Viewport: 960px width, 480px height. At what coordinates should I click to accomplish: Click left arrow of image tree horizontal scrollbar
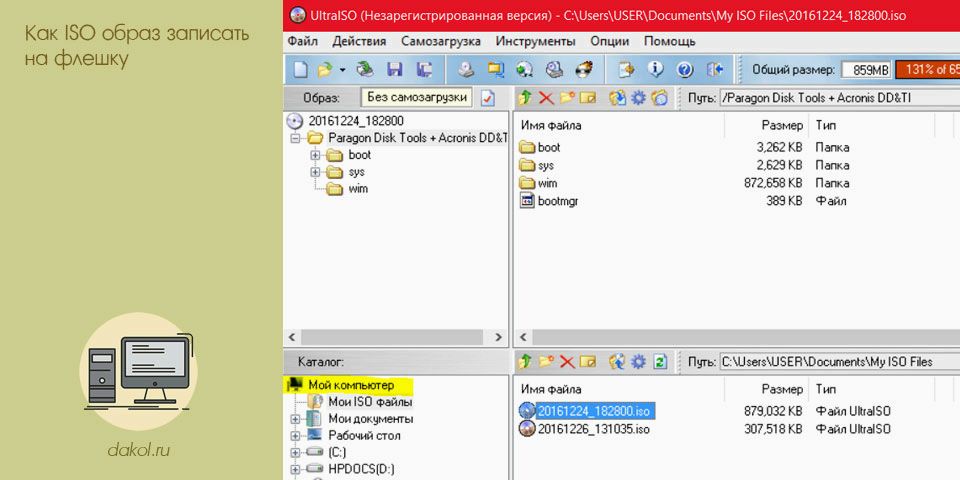[x=292, y=337]
